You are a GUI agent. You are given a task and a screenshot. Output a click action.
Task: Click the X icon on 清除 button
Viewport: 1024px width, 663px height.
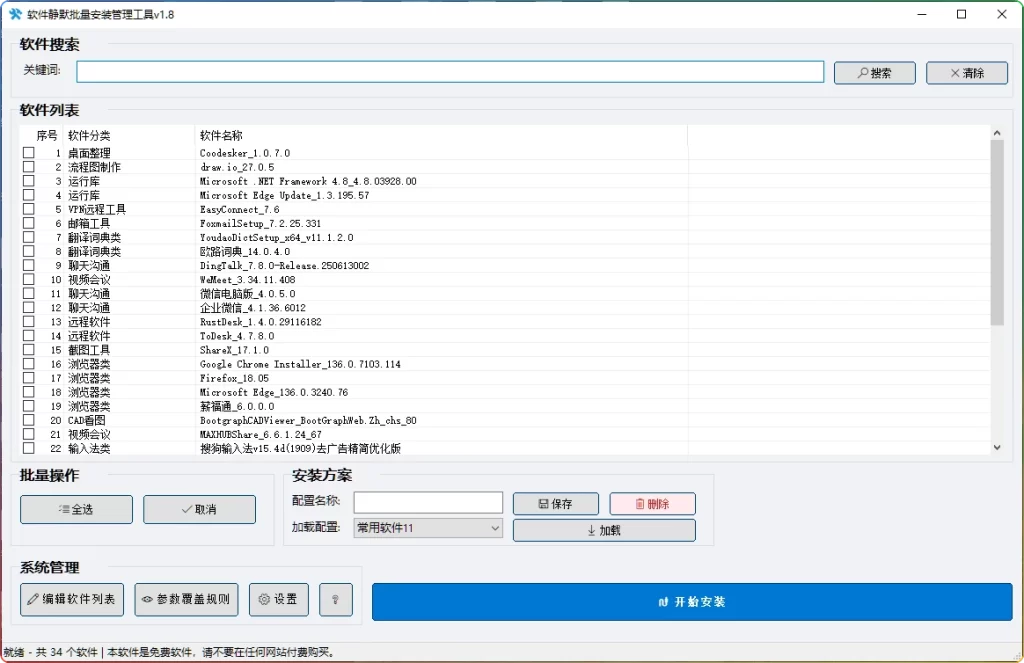coord(954,71)
